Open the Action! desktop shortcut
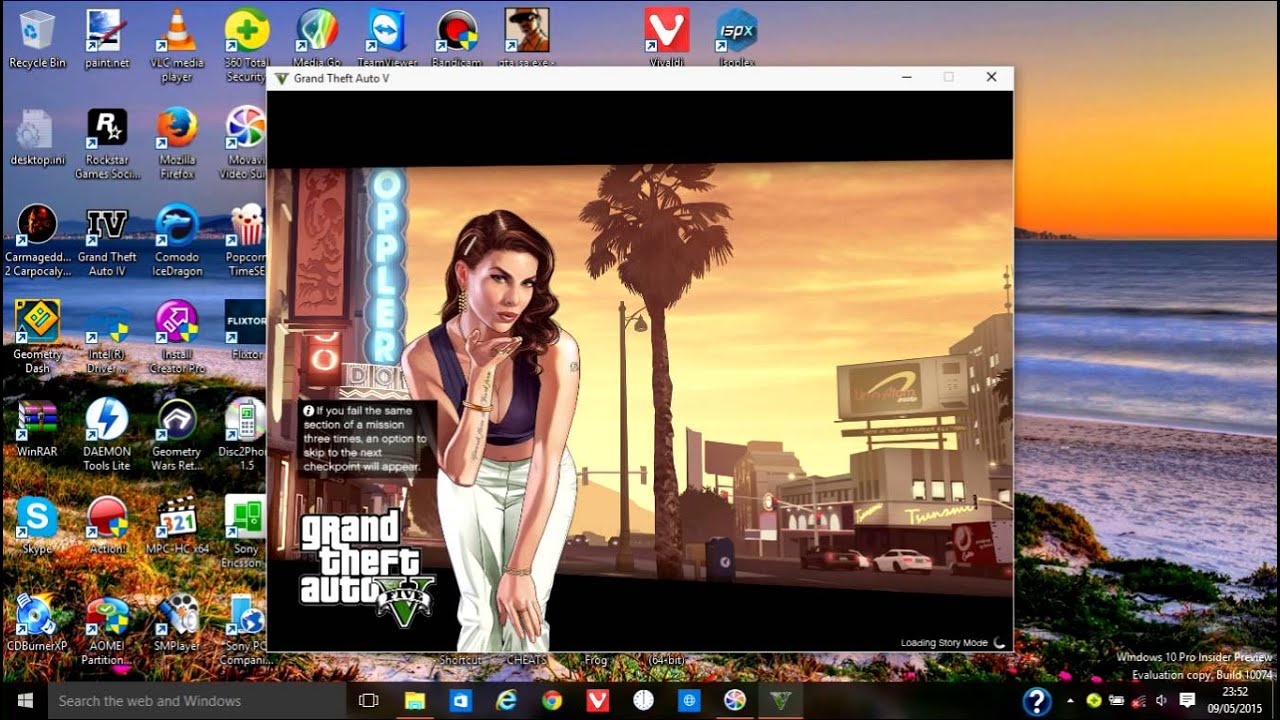Screen dimensions: 1280x720 coord(107,525)
